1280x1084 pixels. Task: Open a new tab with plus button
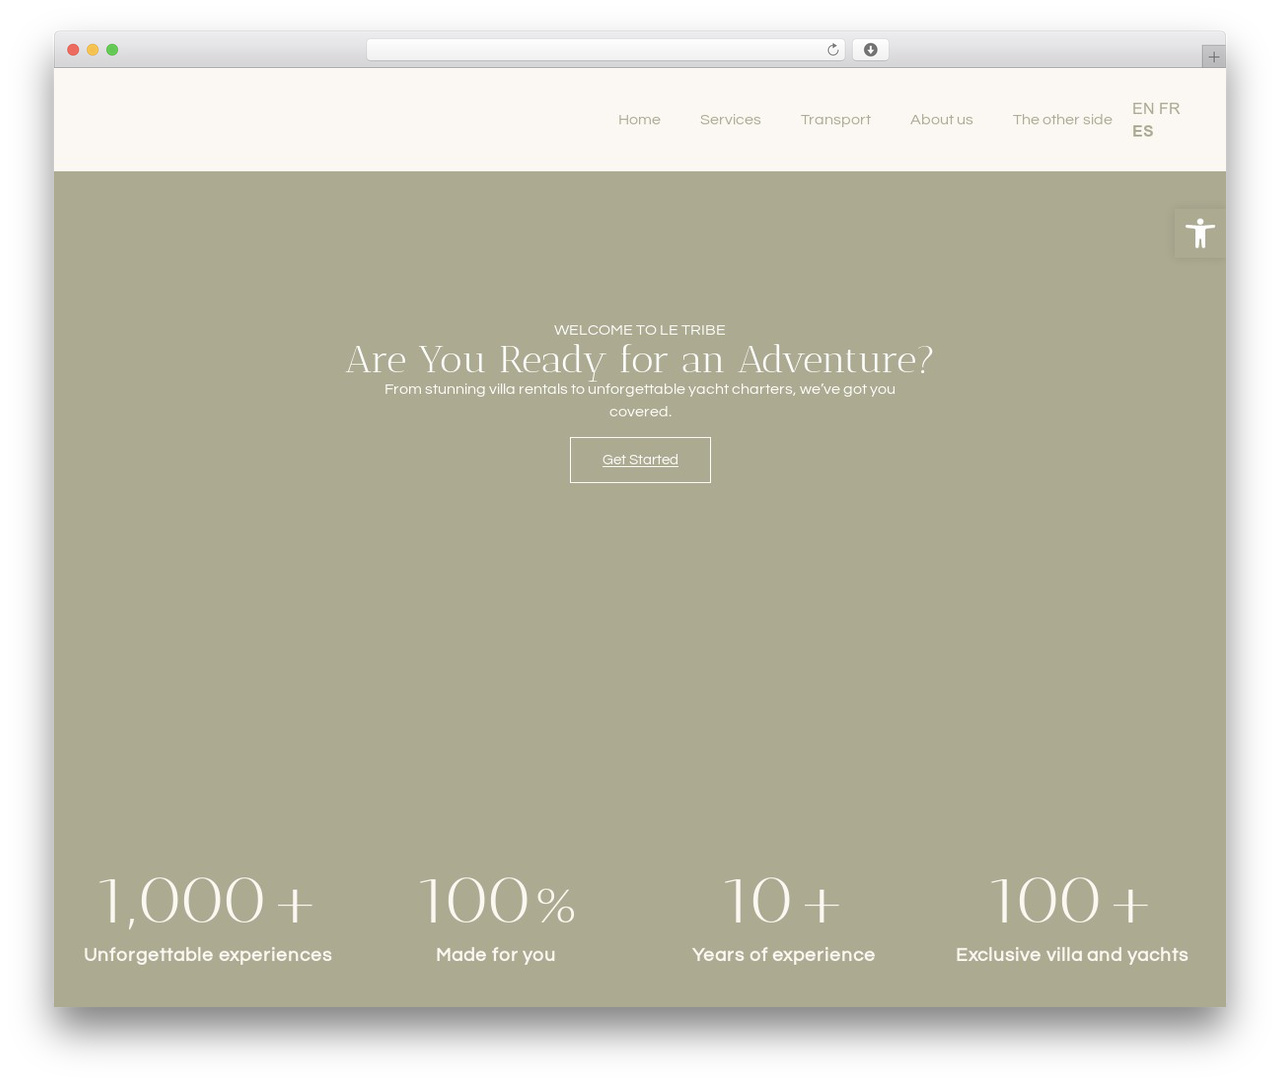point(1213,57)
